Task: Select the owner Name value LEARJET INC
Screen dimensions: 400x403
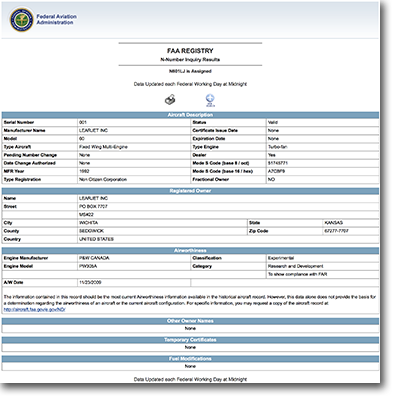Action: (93, 198)
